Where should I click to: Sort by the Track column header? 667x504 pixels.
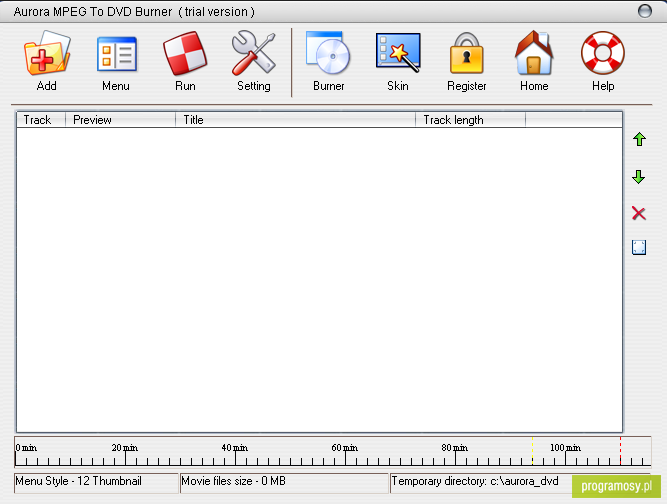[x=41, y=120]
